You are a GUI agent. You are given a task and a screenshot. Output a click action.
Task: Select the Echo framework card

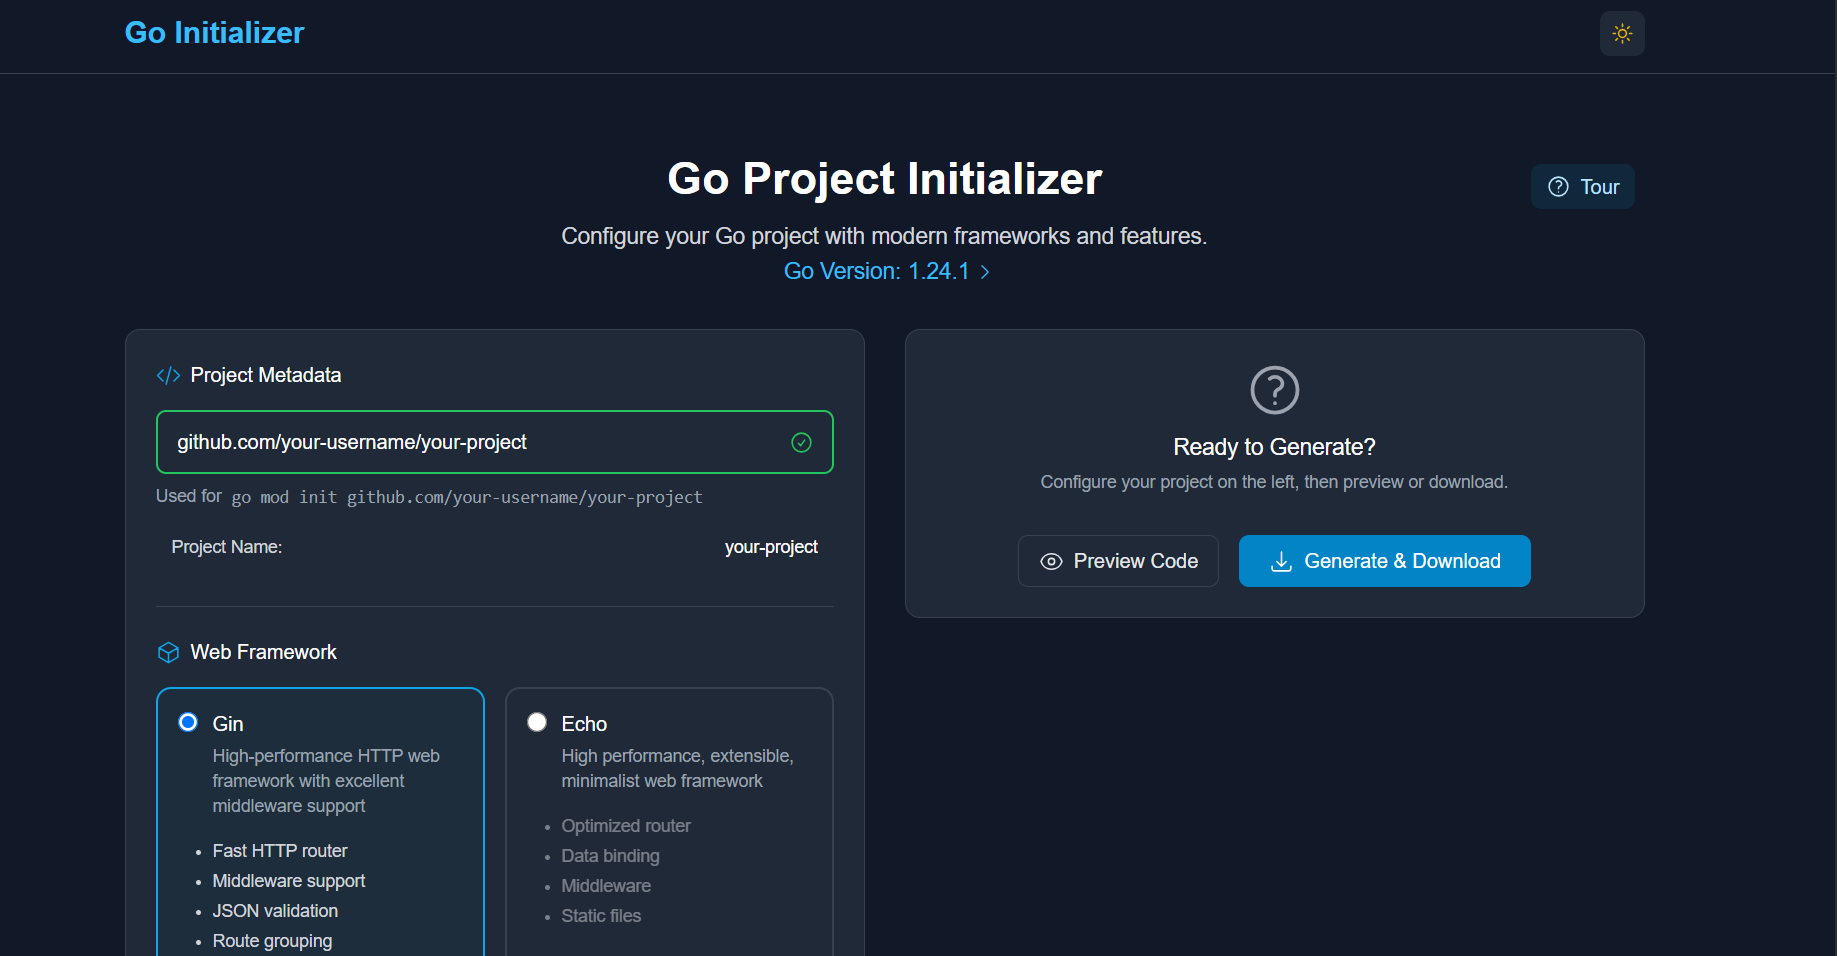669,830
